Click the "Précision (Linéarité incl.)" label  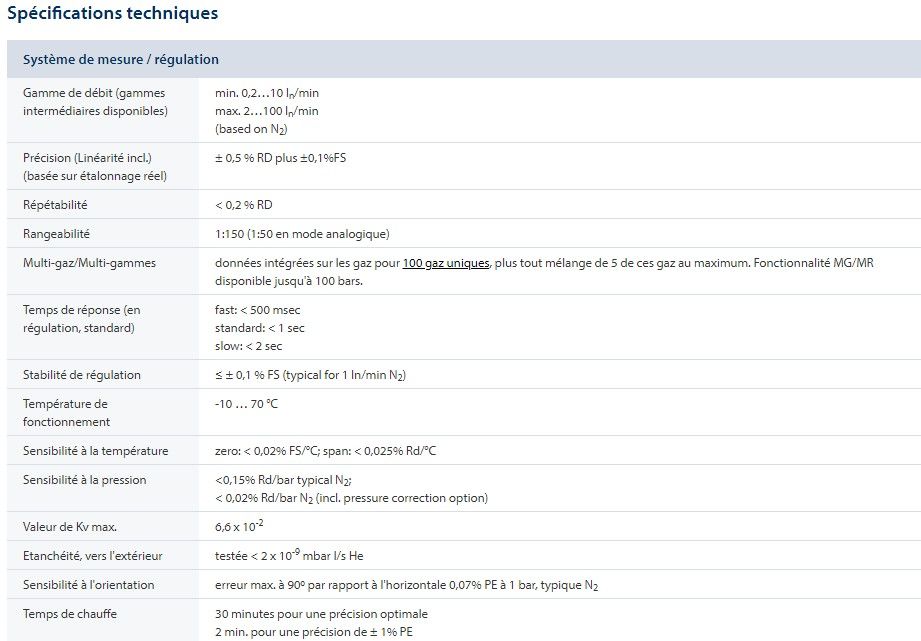88,158
